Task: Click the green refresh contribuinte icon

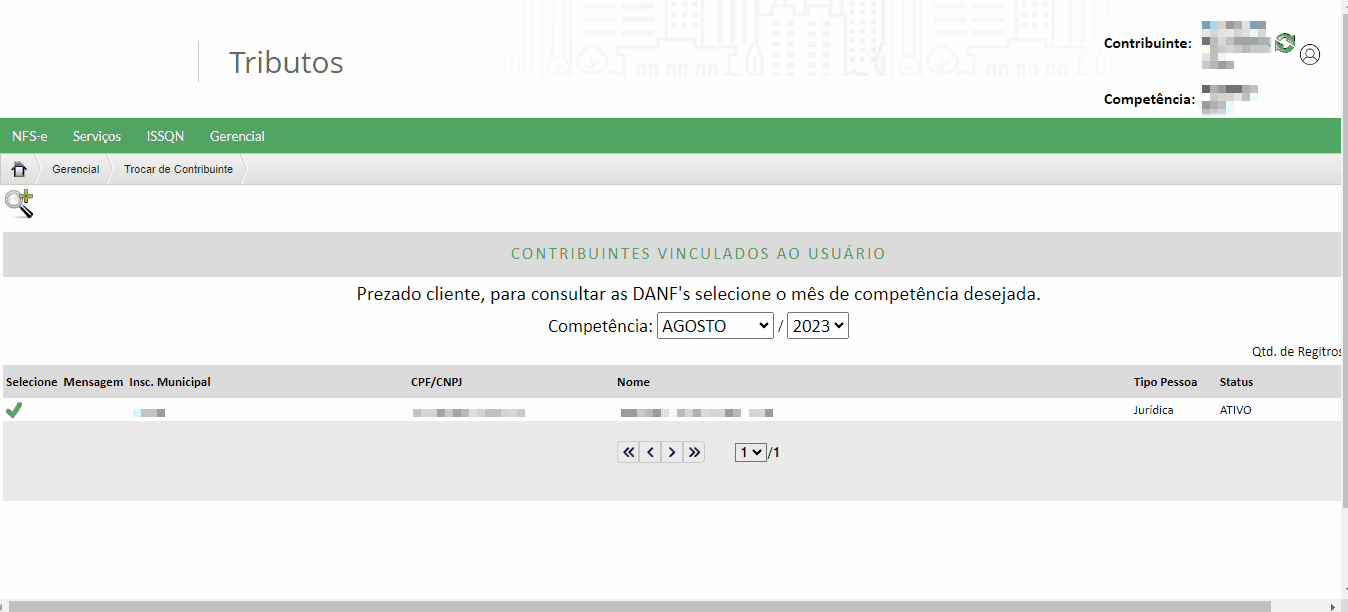Action: [x=1285, y=43]
